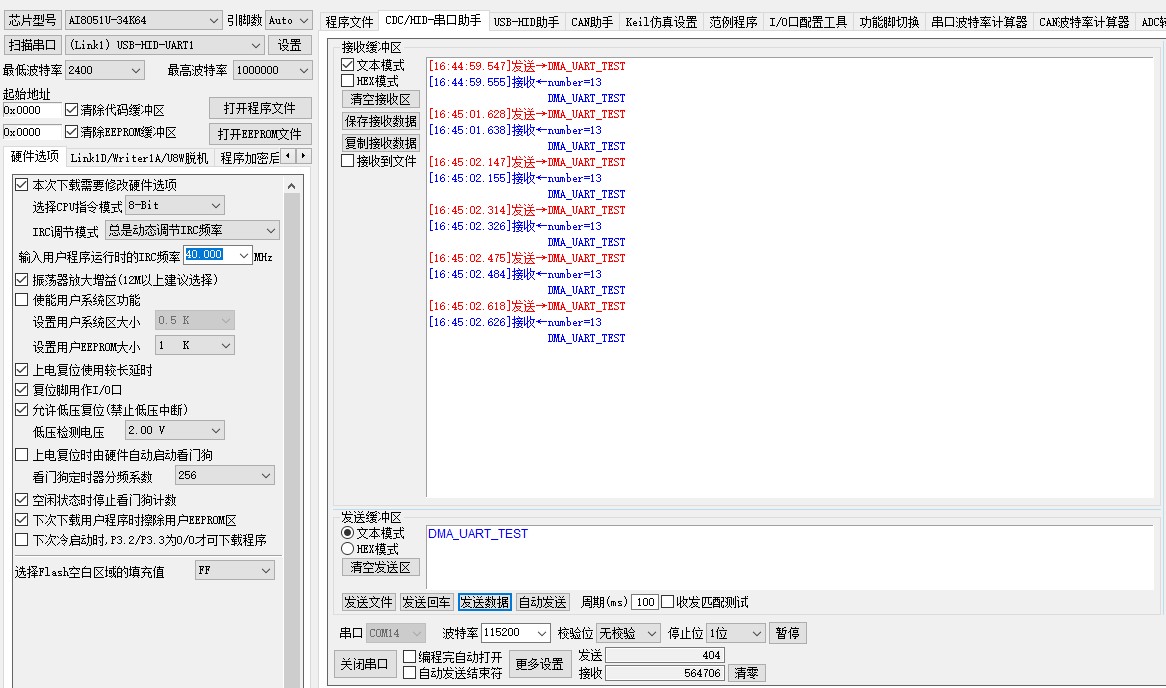Image resolution: width=1166 pixels, height=688 pixels.
Task: Click 复制接收数据 button
Action: tap(381, 143)
